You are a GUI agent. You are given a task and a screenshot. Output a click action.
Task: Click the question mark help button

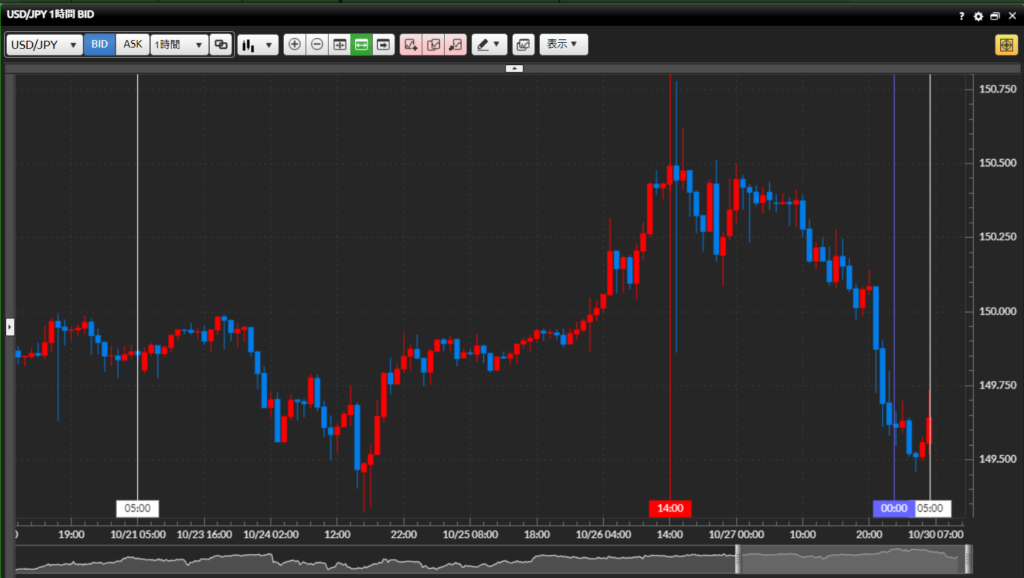pos(962,16)
